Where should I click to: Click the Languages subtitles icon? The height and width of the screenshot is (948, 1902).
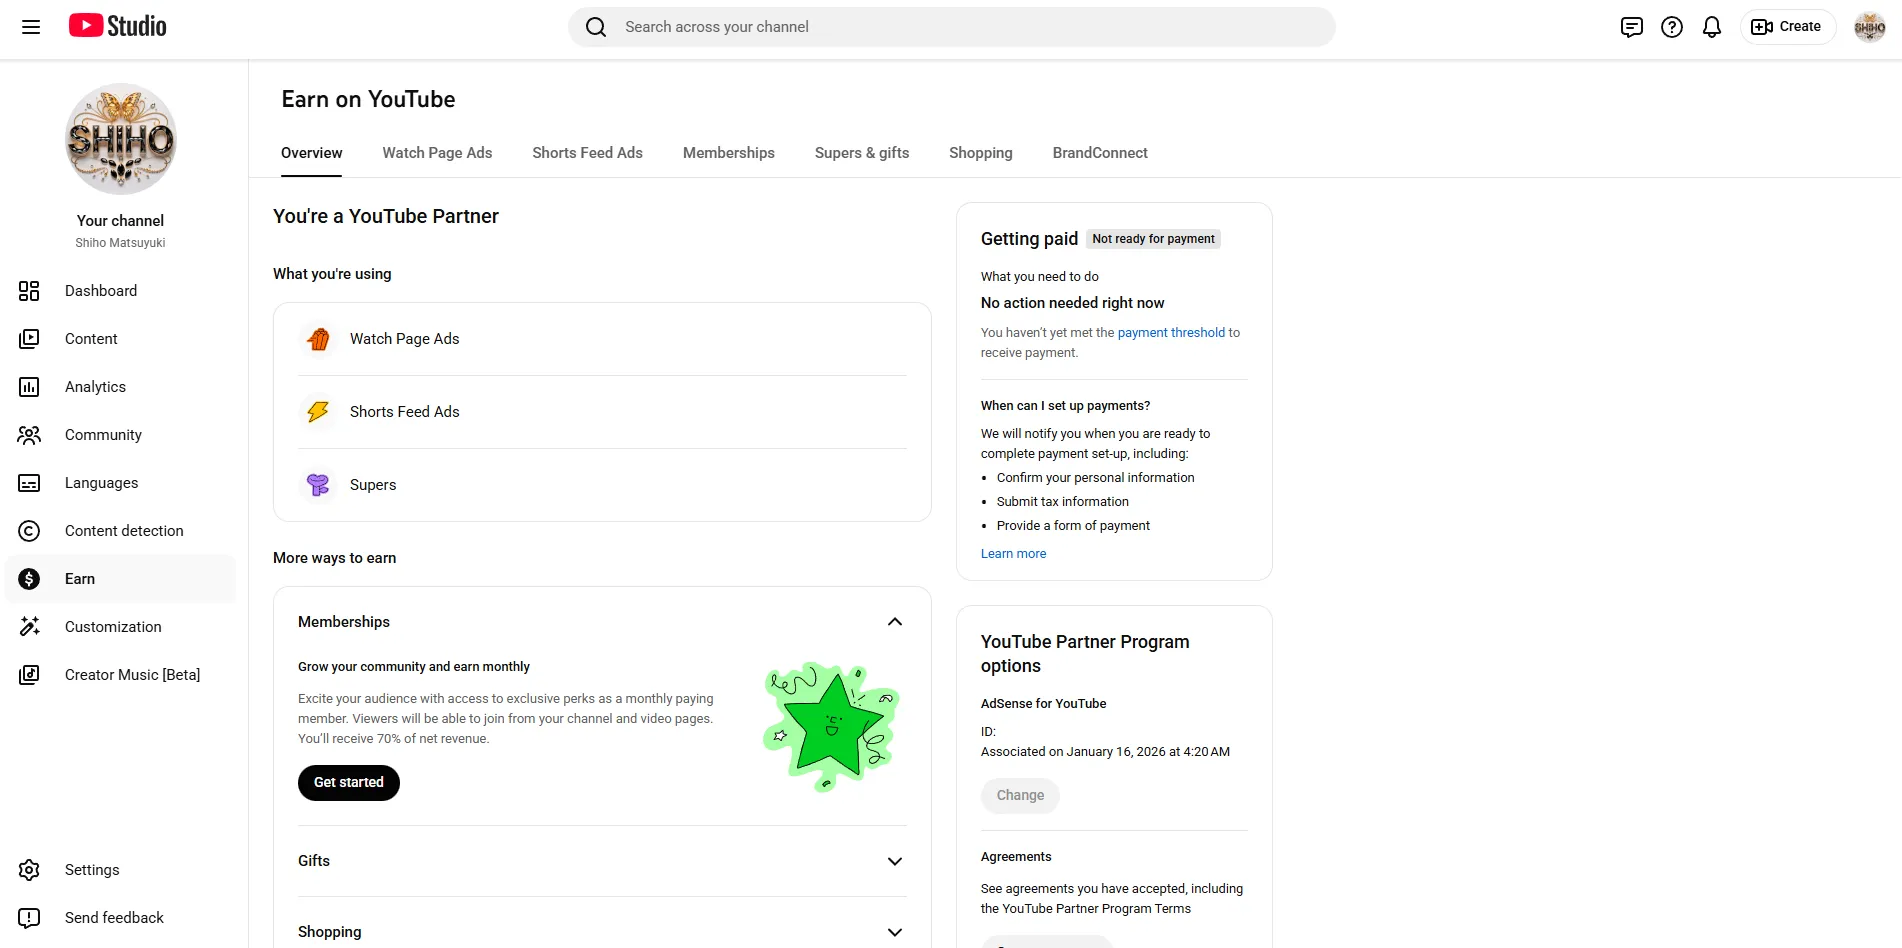coord(29,483)
